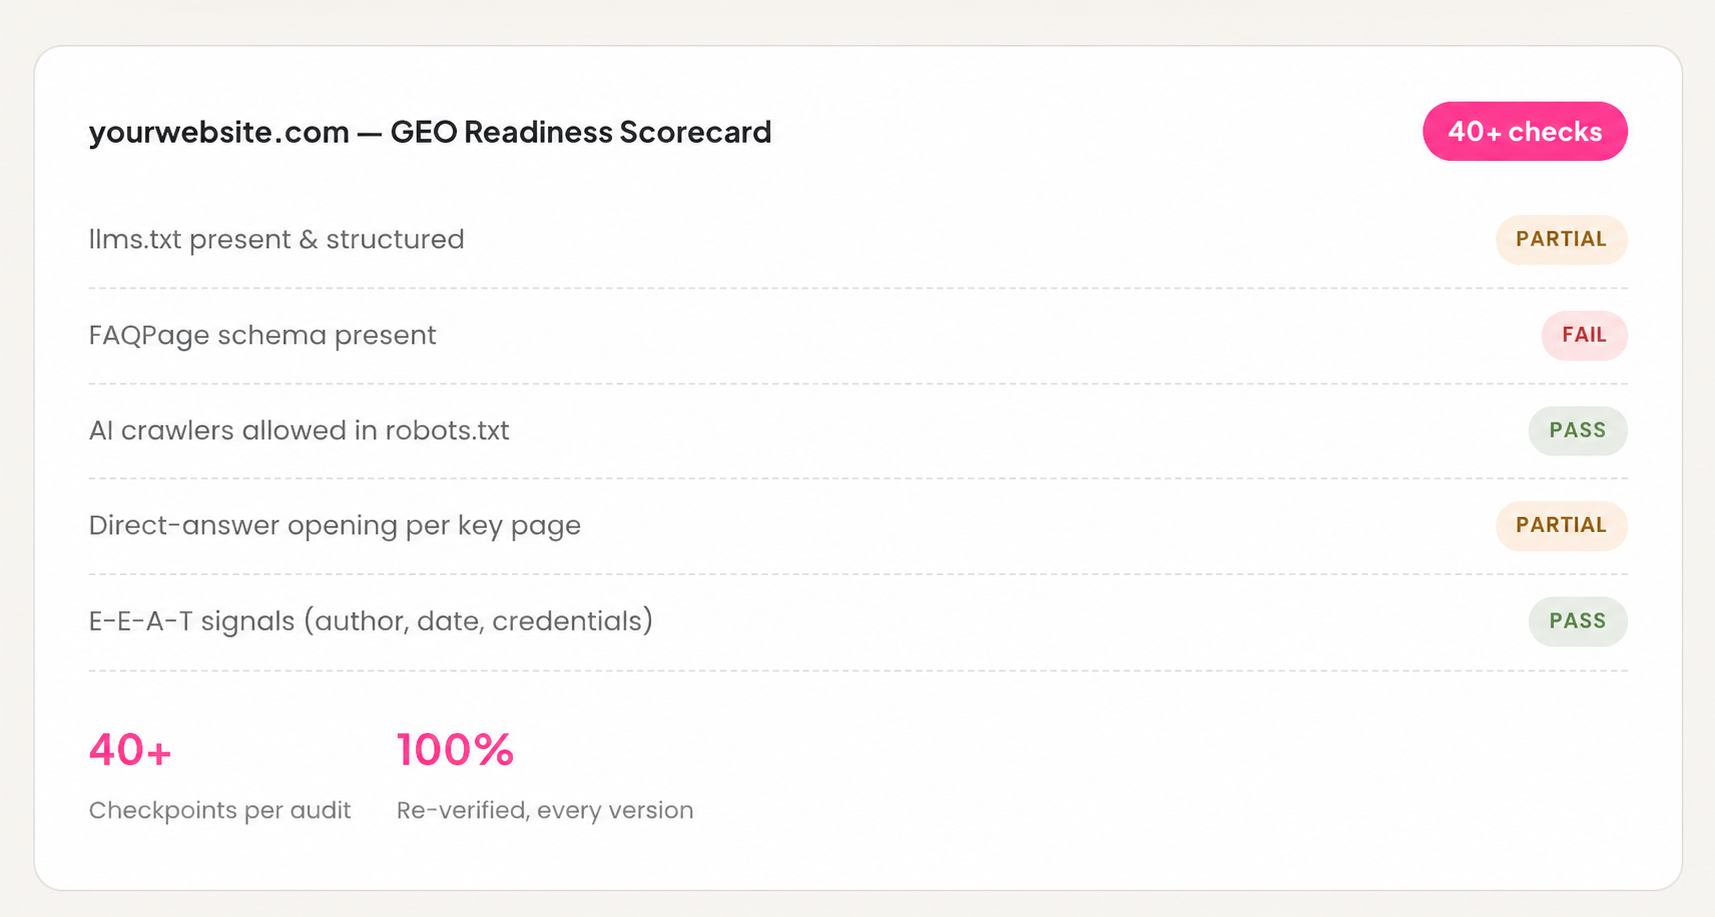The width and height of the screenshot is (1715, 917).
Task: Click the word Scorecard in the heading
Action: (695, 132)
